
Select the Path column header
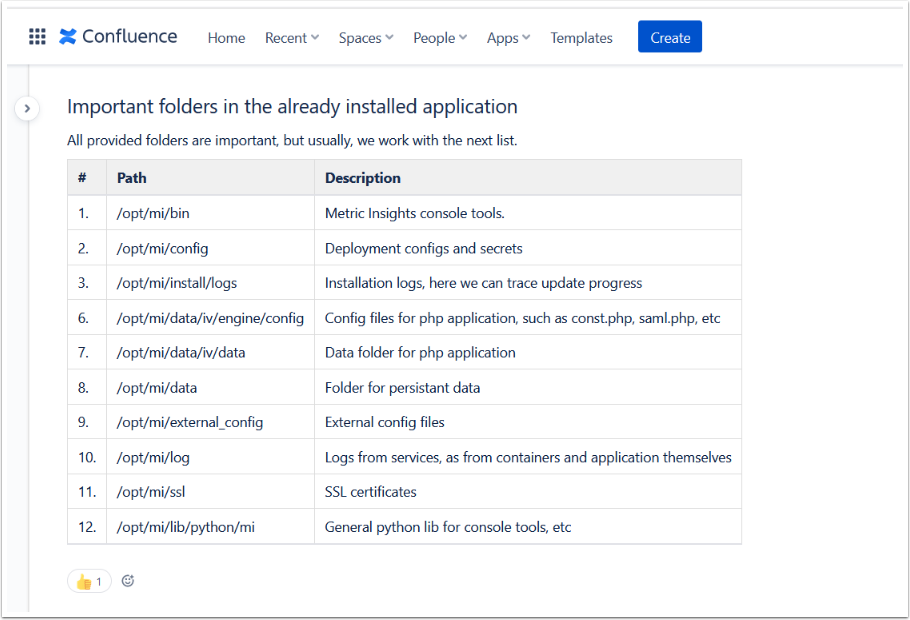pos(132,178)
